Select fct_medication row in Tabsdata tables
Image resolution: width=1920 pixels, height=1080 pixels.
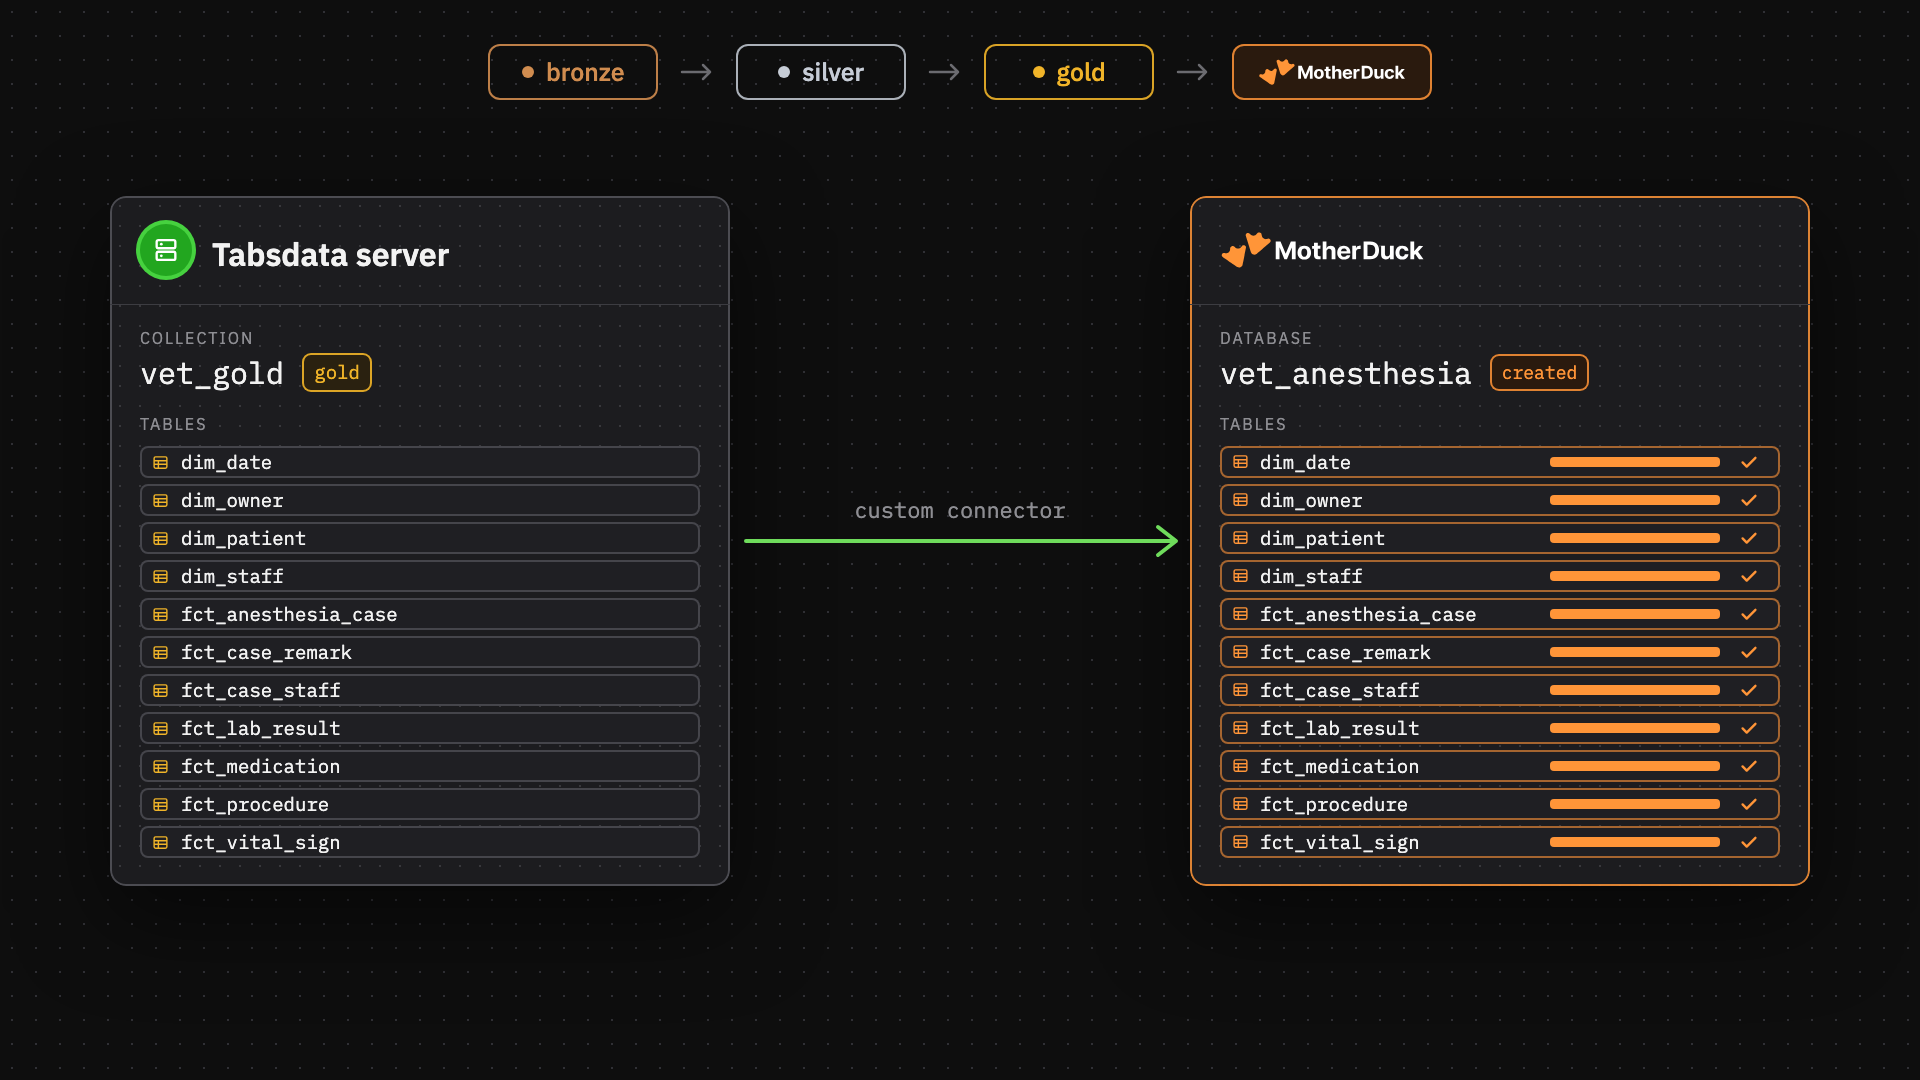point(420,766)
